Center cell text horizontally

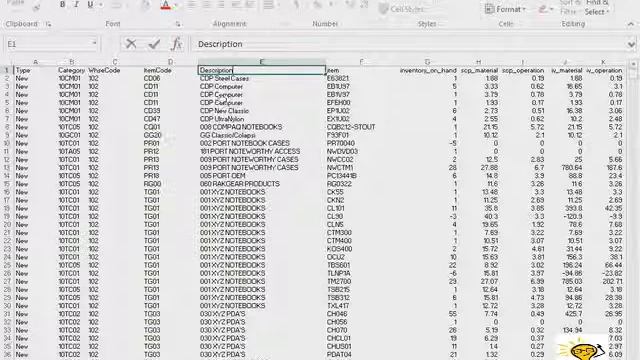point(206,5)
